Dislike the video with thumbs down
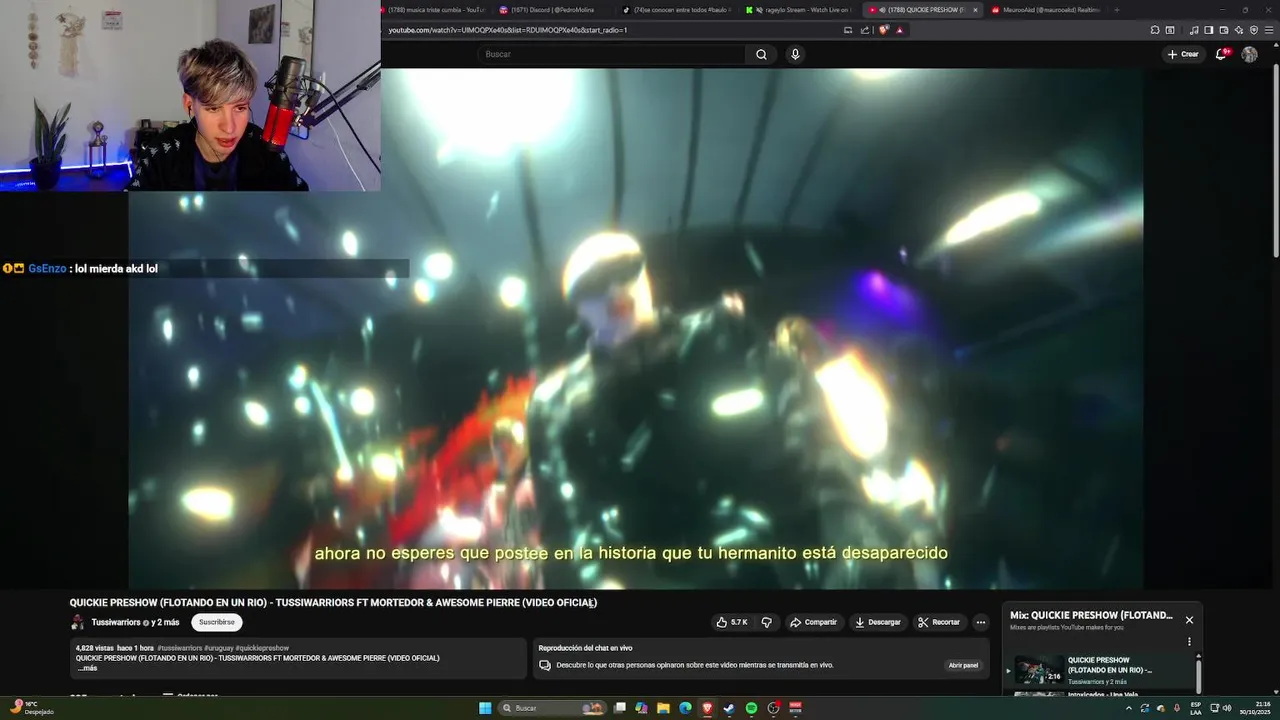Viewport: 1280px width, 720px height. tap(767, 622)
